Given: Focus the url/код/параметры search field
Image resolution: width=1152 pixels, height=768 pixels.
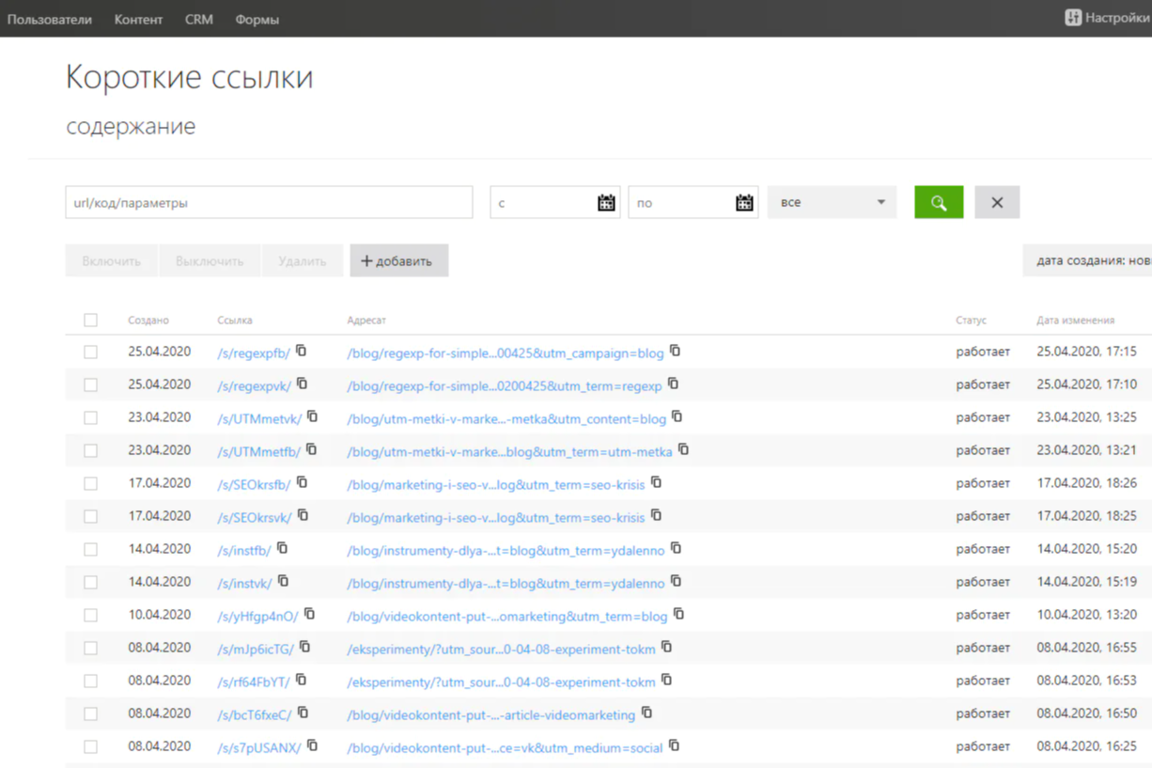Looking at the screenshot, I should (268, 202).
